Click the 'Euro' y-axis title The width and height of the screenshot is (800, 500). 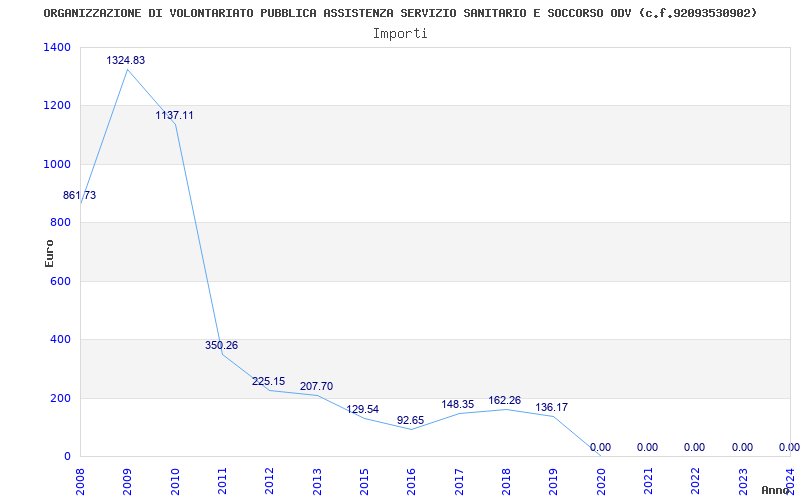(49, 253)
